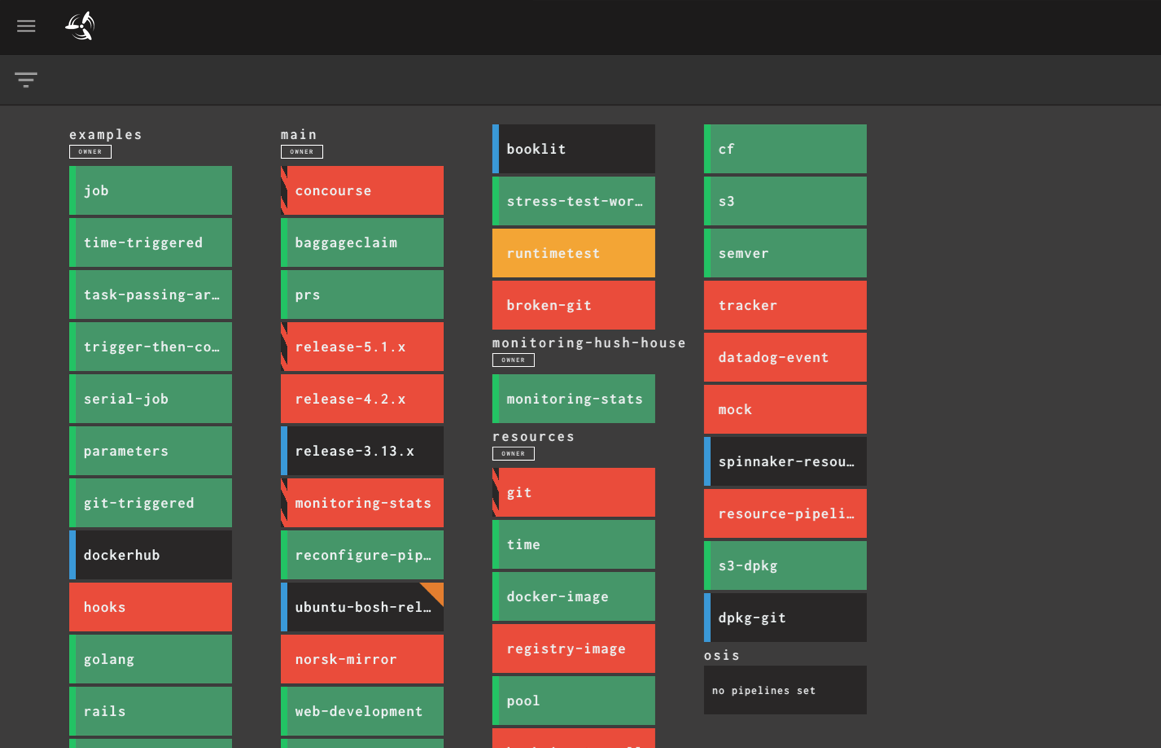1161x748 pixels.
Task: Click the blue pause stripe on dpkg-git
Action: (706, 616)
